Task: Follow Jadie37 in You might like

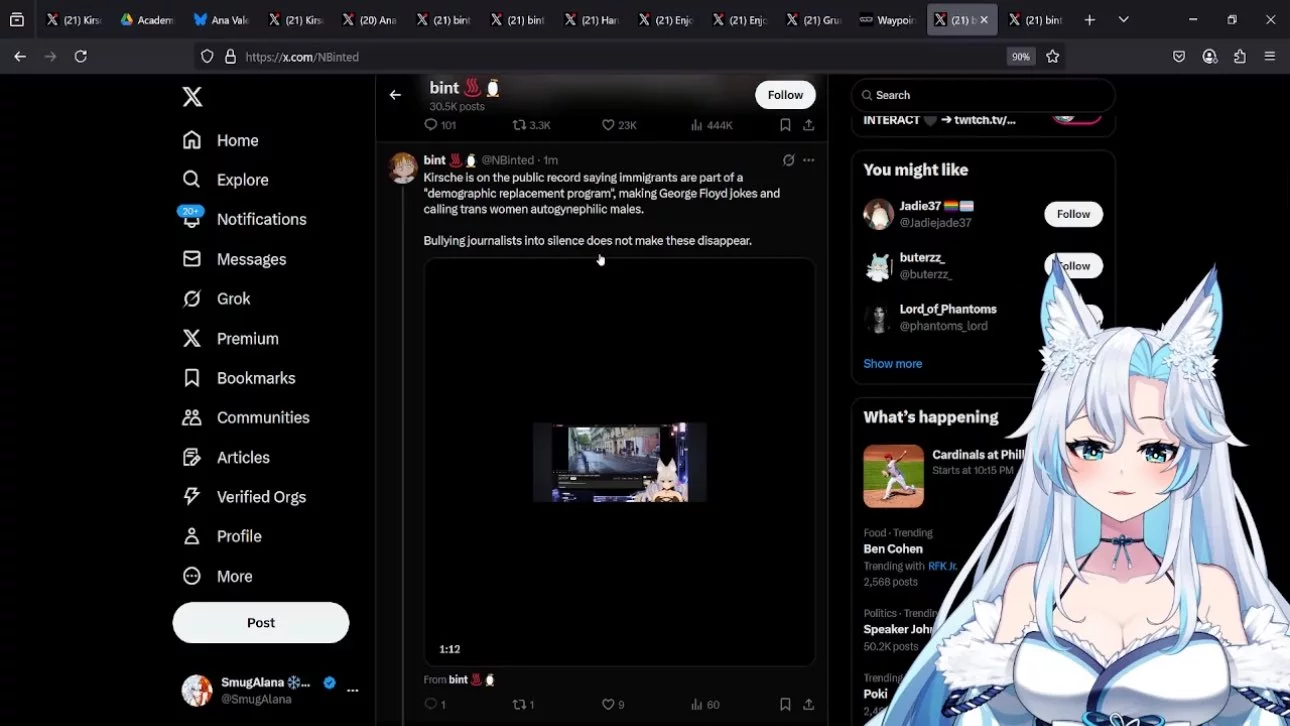Action: point(1073,214)
